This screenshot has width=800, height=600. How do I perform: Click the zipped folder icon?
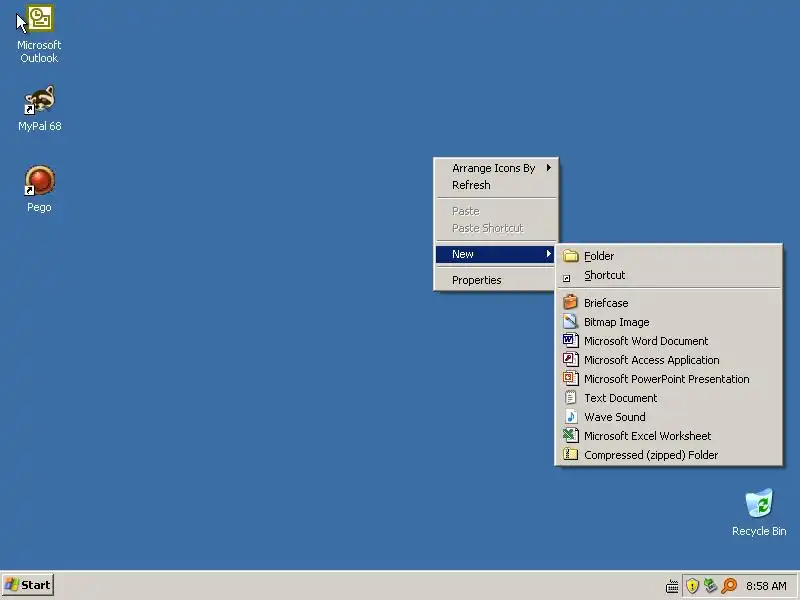click(570, 454)
